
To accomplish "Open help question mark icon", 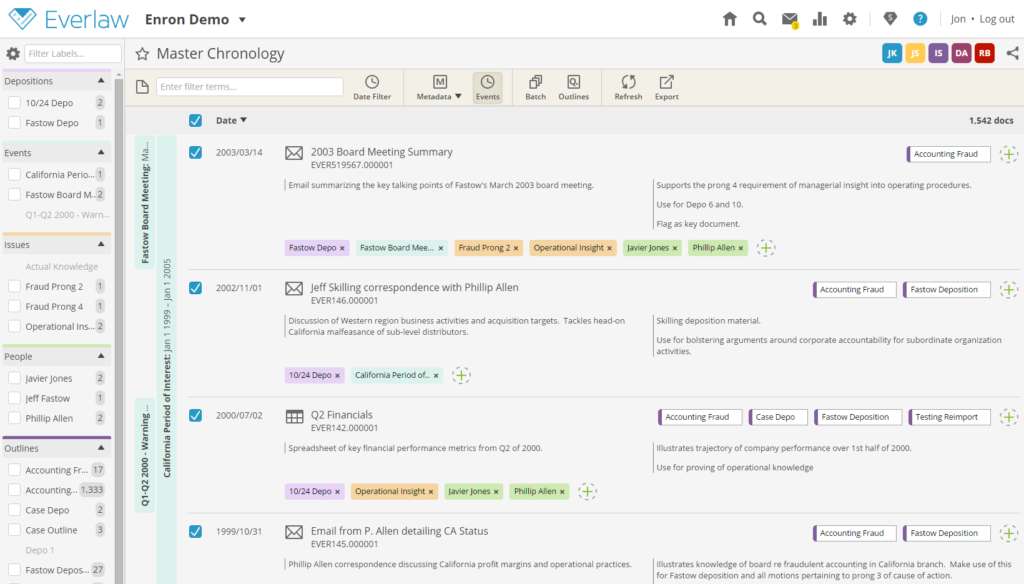I will 920,19.
